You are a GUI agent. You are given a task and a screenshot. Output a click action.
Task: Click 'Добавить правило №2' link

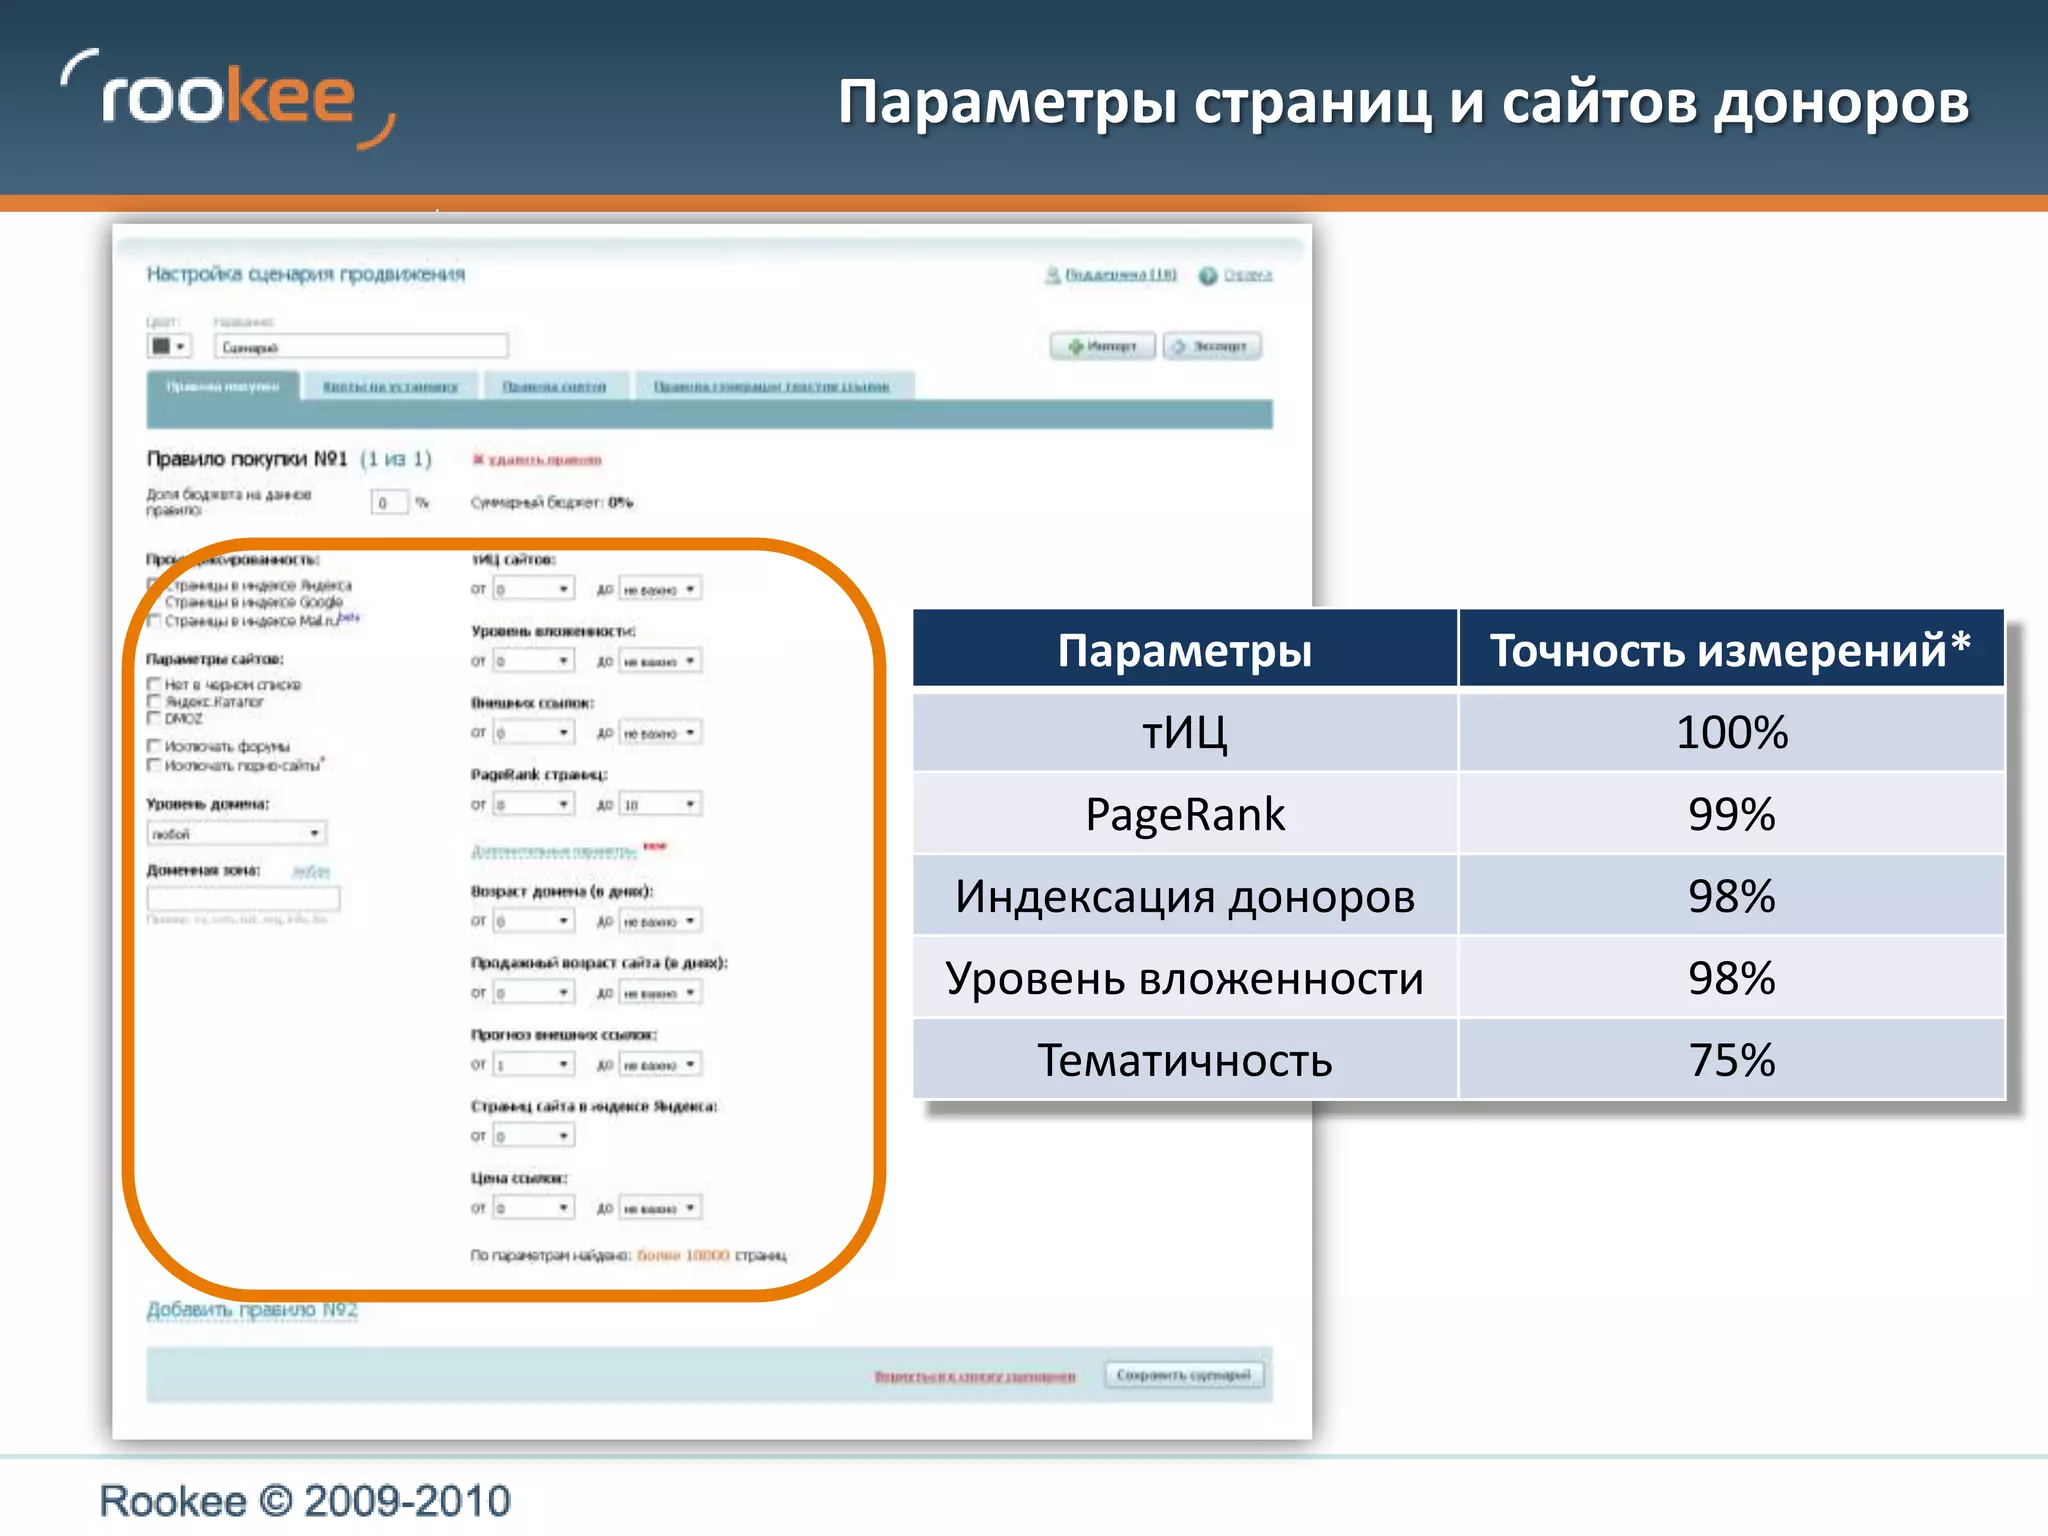click(x=252, y=1310)
